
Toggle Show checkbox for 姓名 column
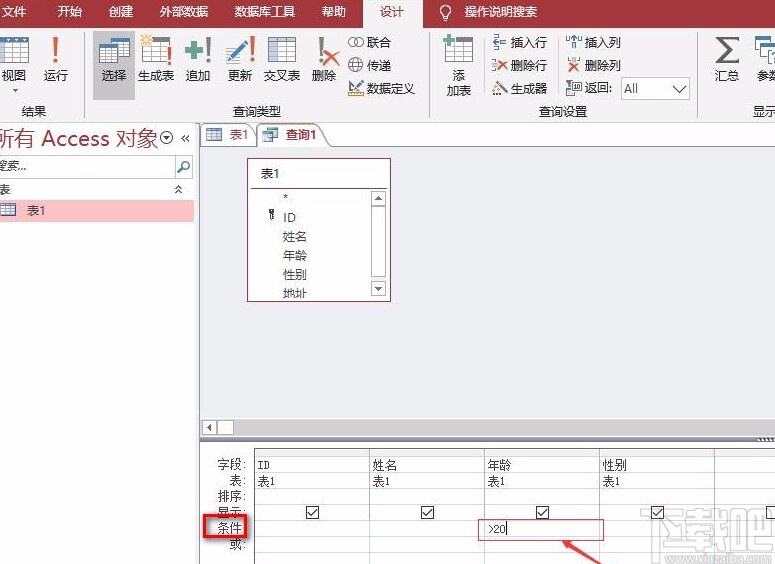[x=428, y=512]
